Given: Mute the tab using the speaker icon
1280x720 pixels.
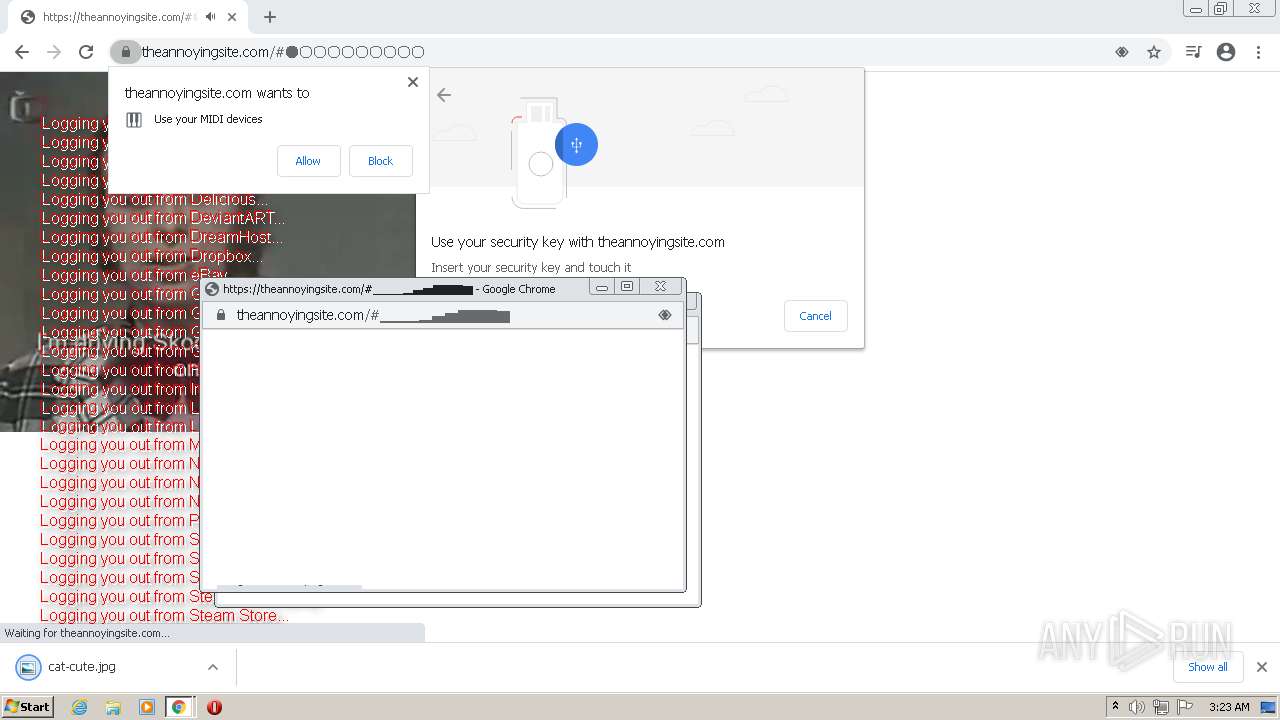Looking at the screenshot, I should (211, 17).
